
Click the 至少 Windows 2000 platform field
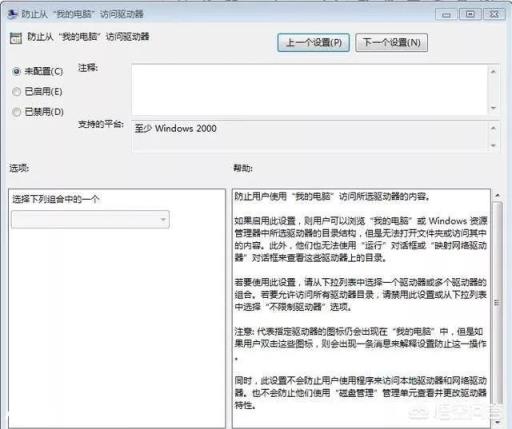click(310, 137)
